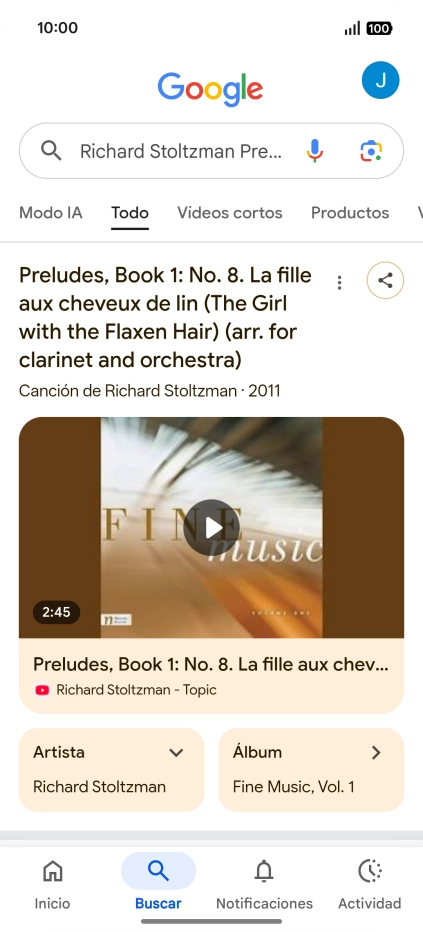The image size is (423, 932).
Task: Select the Todo results tab
Action: point(130,213)
